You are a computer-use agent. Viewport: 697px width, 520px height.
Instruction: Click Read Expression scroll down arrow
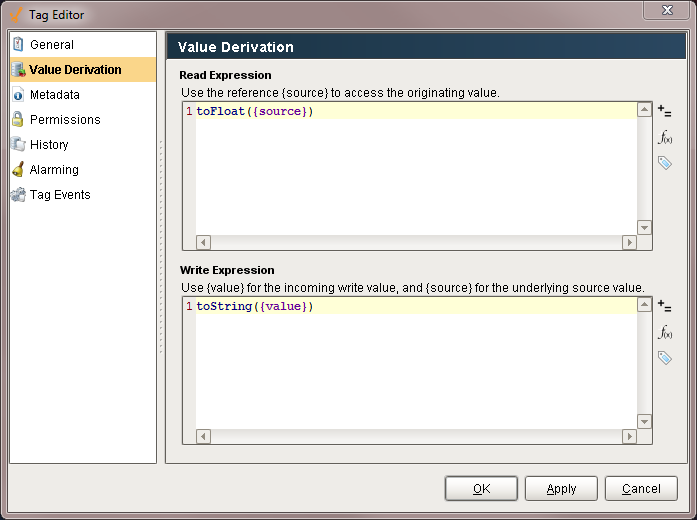[644, 228]
